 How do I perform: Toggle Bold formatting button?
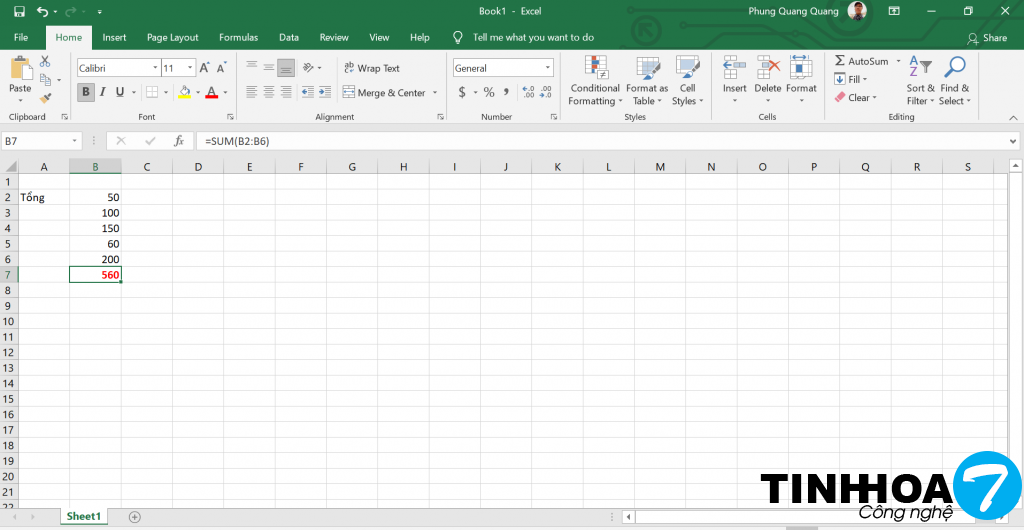coord(86,92)
